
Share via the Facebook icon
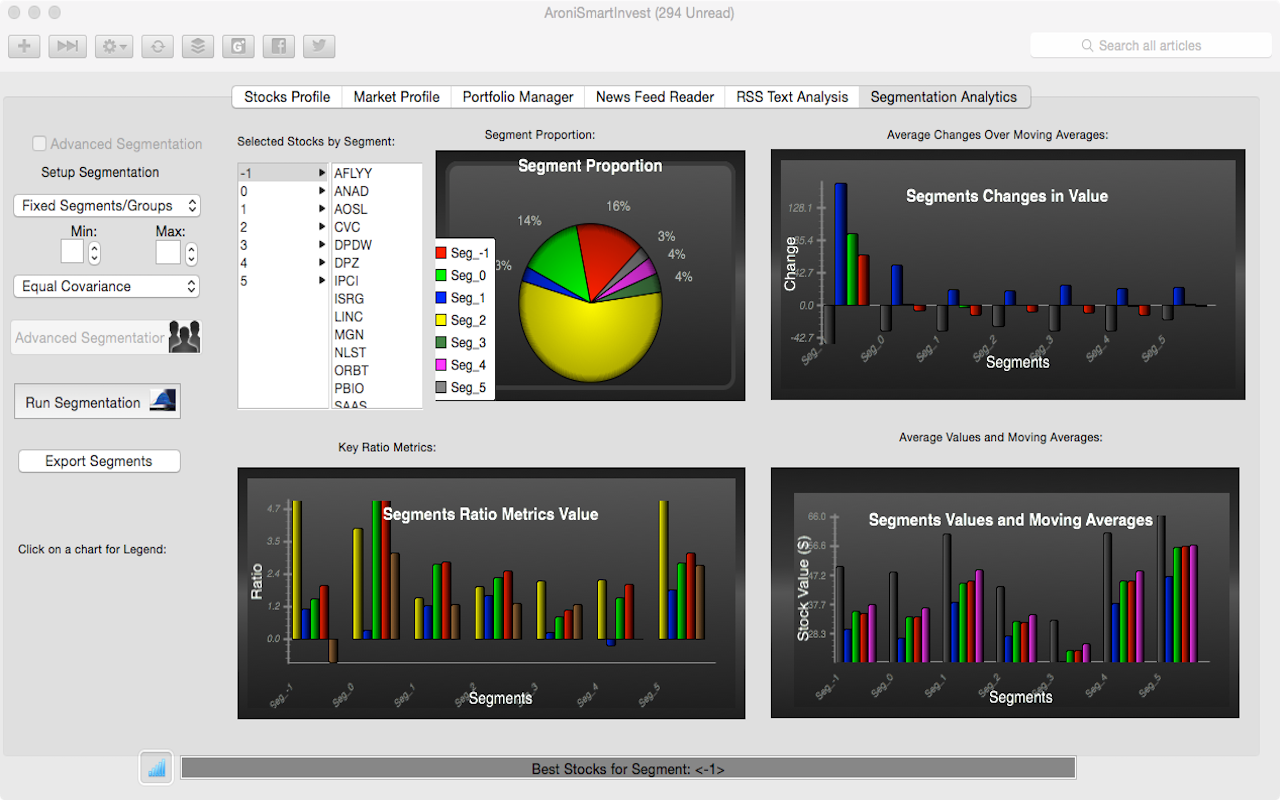[279, 46]
